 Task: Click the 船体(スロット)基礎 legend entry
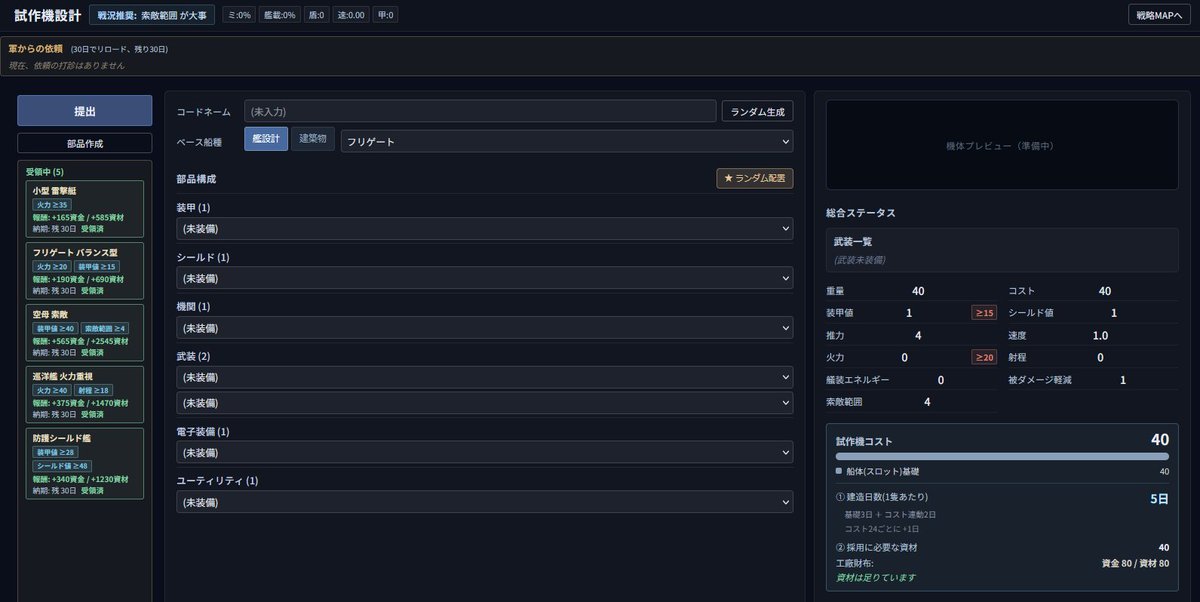click(x=878, y=471)
